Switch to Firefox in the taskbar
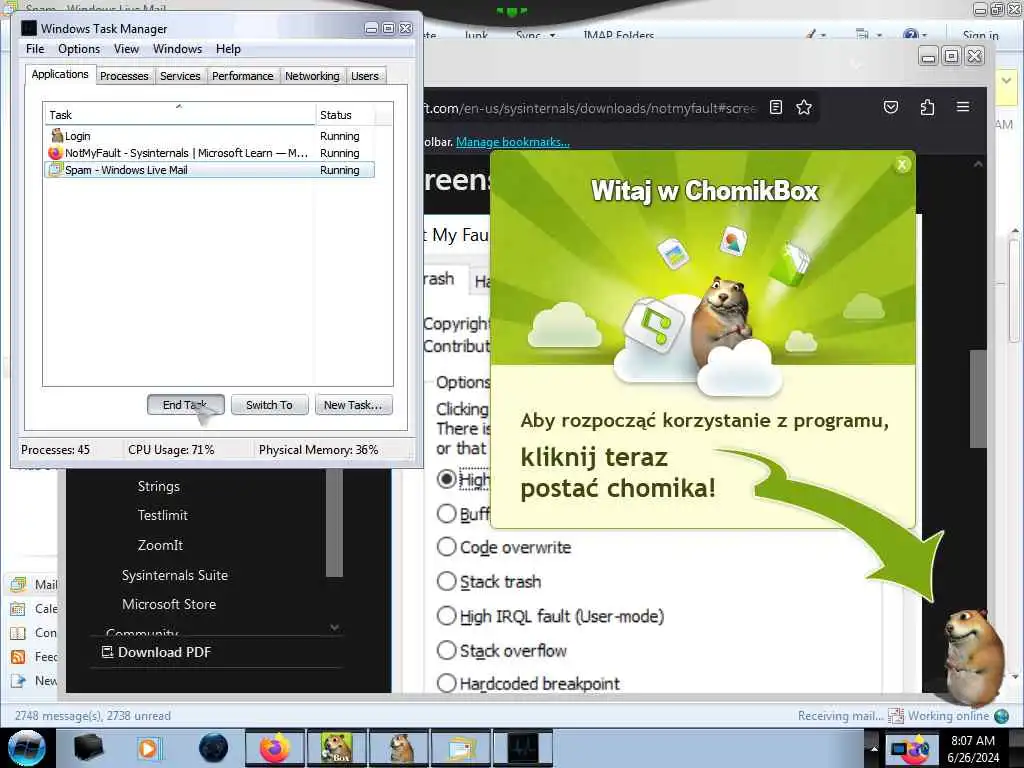Viewport: 1024px width, 768px height. [275, 748]
